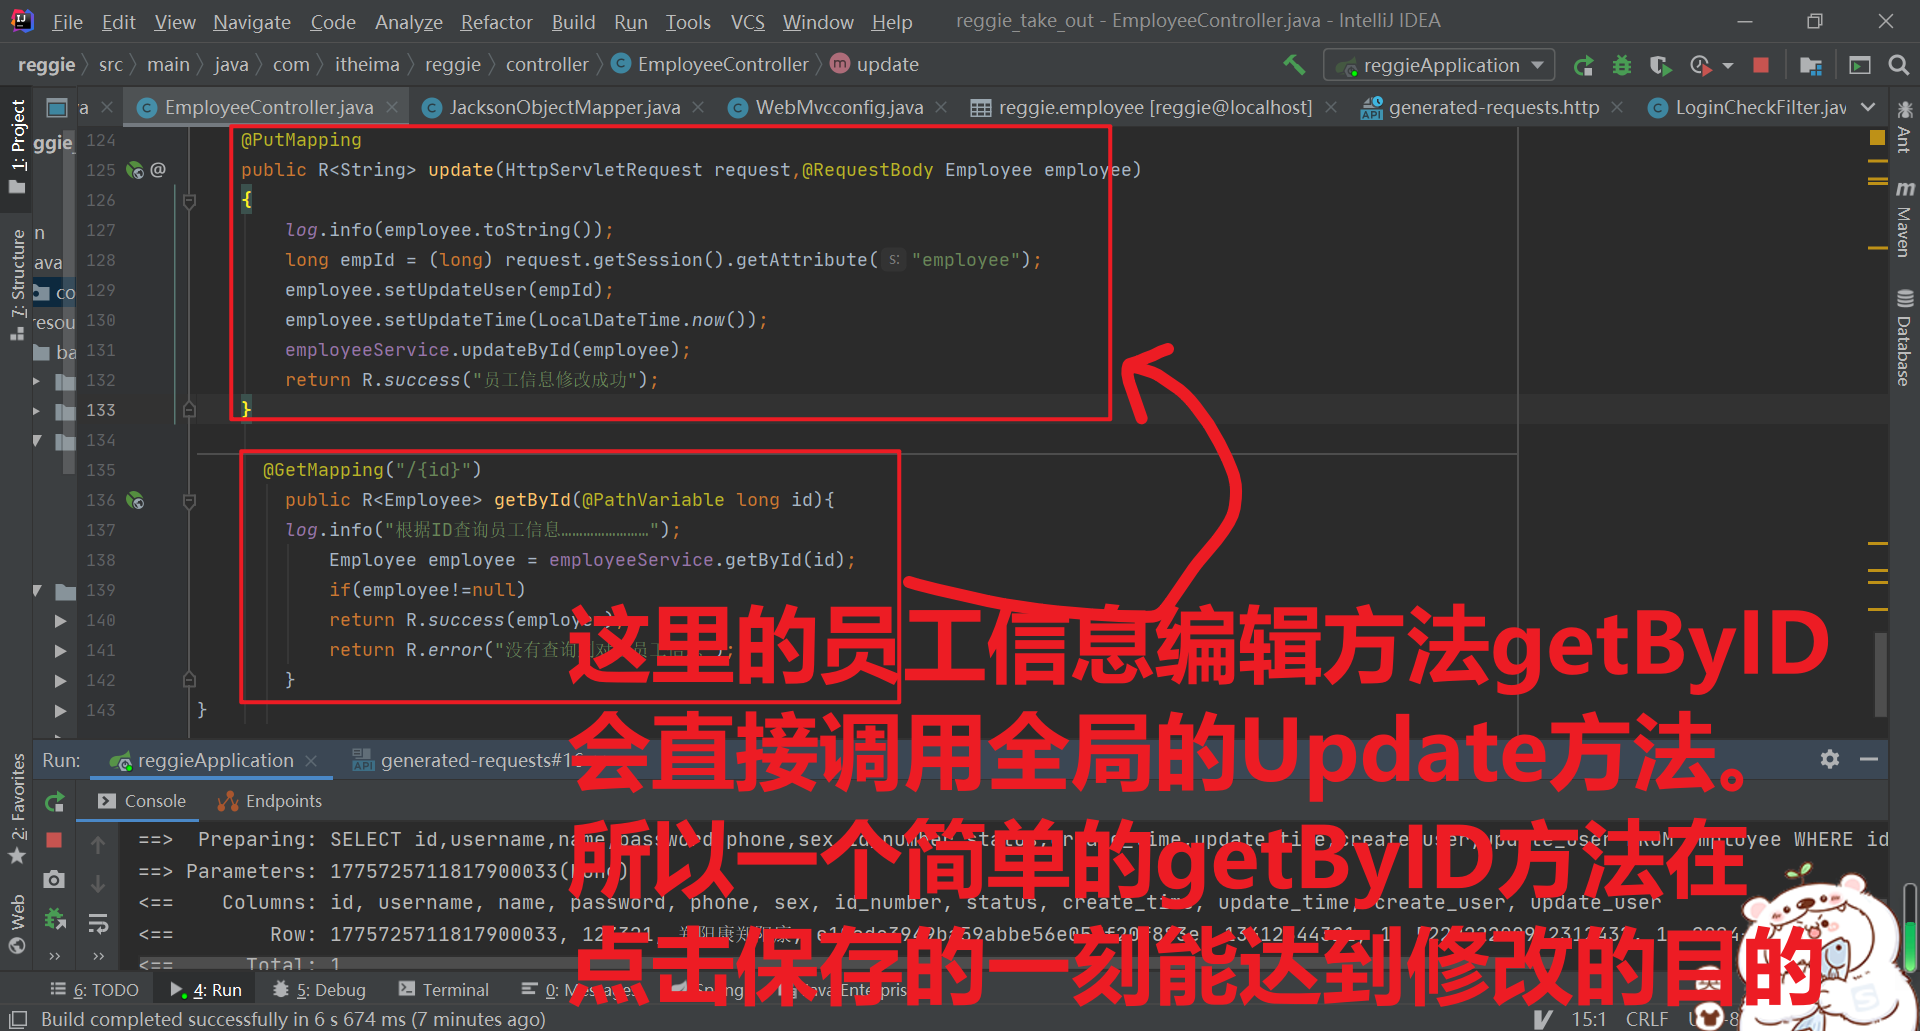Toggle the Project tool window

click(17, 146)
